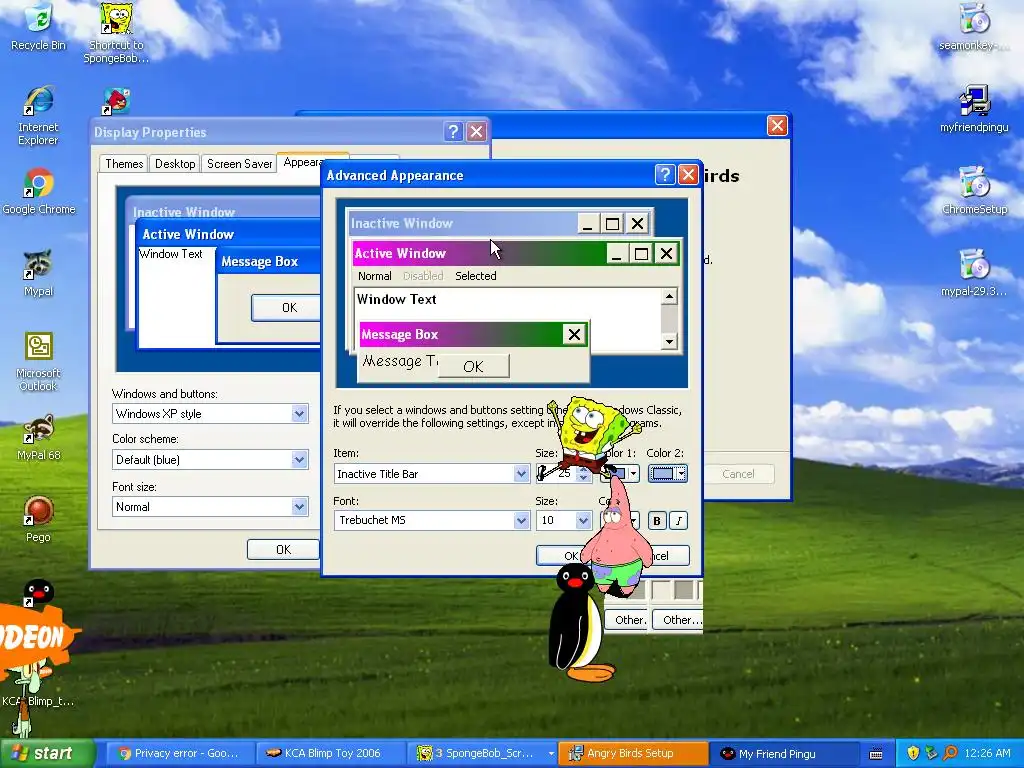Click the preview scrollbar down arrow
This screenshot has width=1024, height=768.
pyautogui.click(x=669, y=341)
